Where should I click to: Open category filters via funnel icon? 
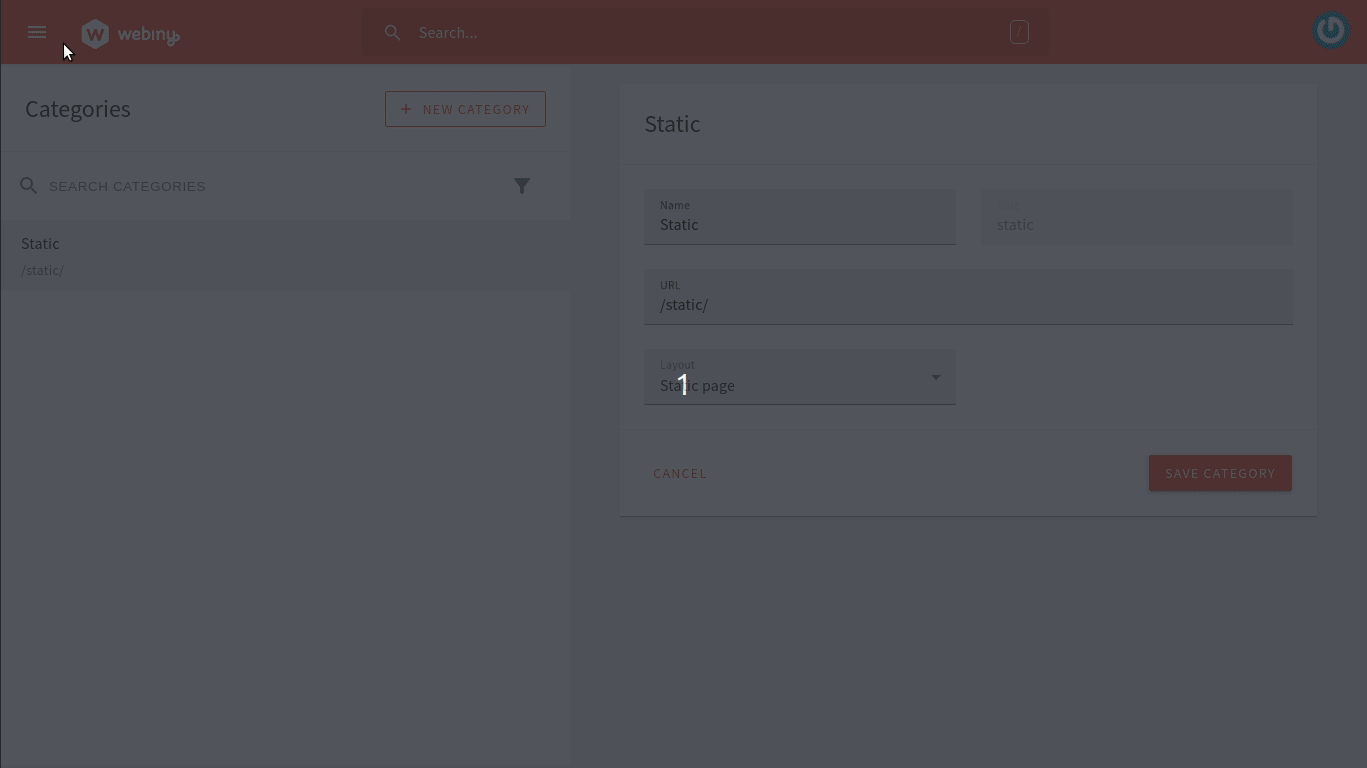(522, 186)
